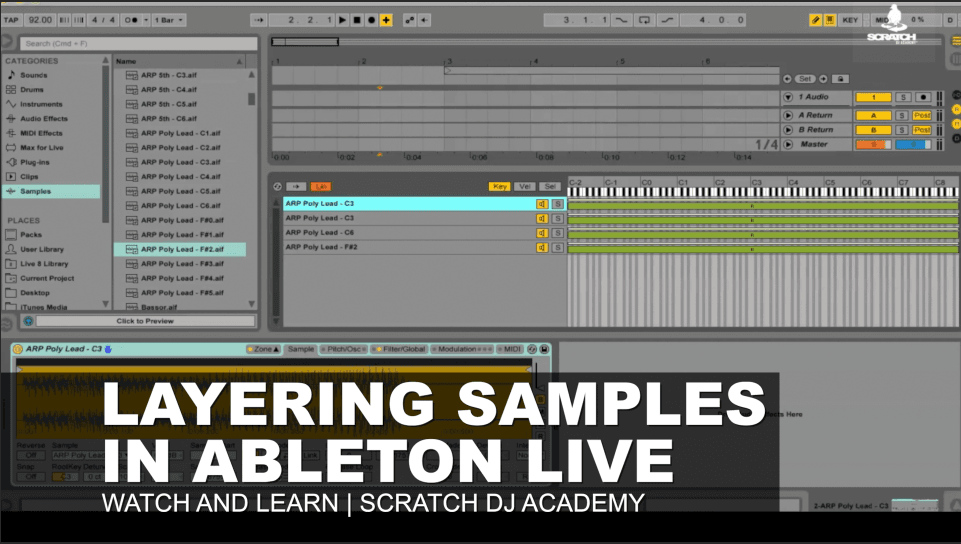Enable KEY map mode button
This screenshot has width=961, height=544.
pyautogui.click(x=850, y=20)
